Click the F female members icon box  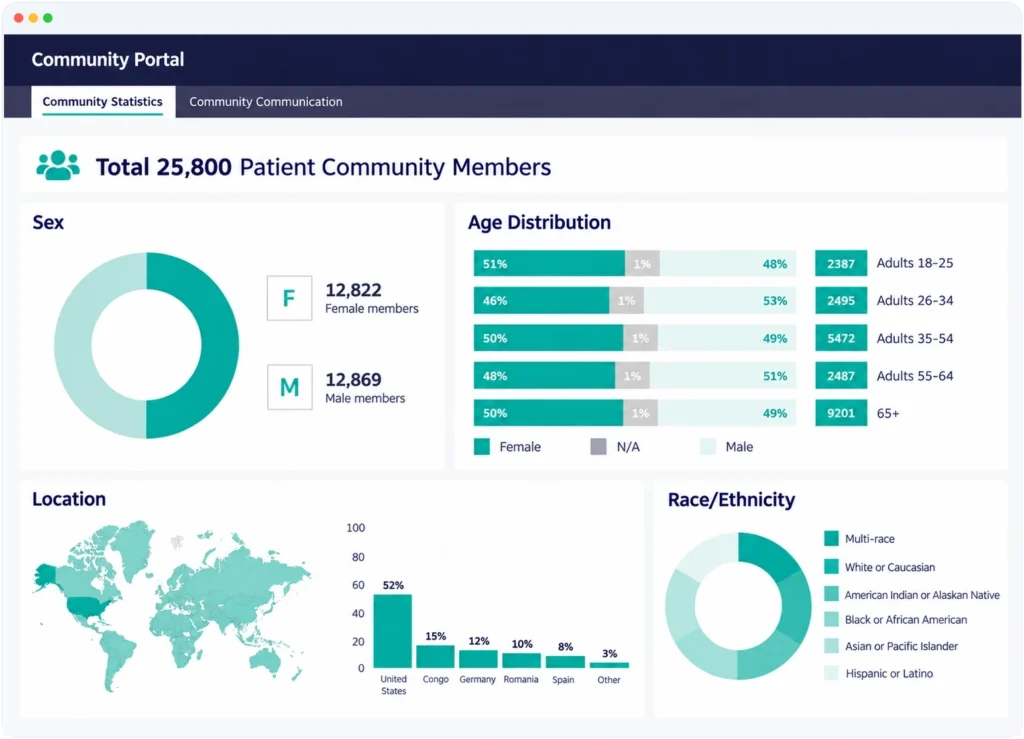[289, 298]
